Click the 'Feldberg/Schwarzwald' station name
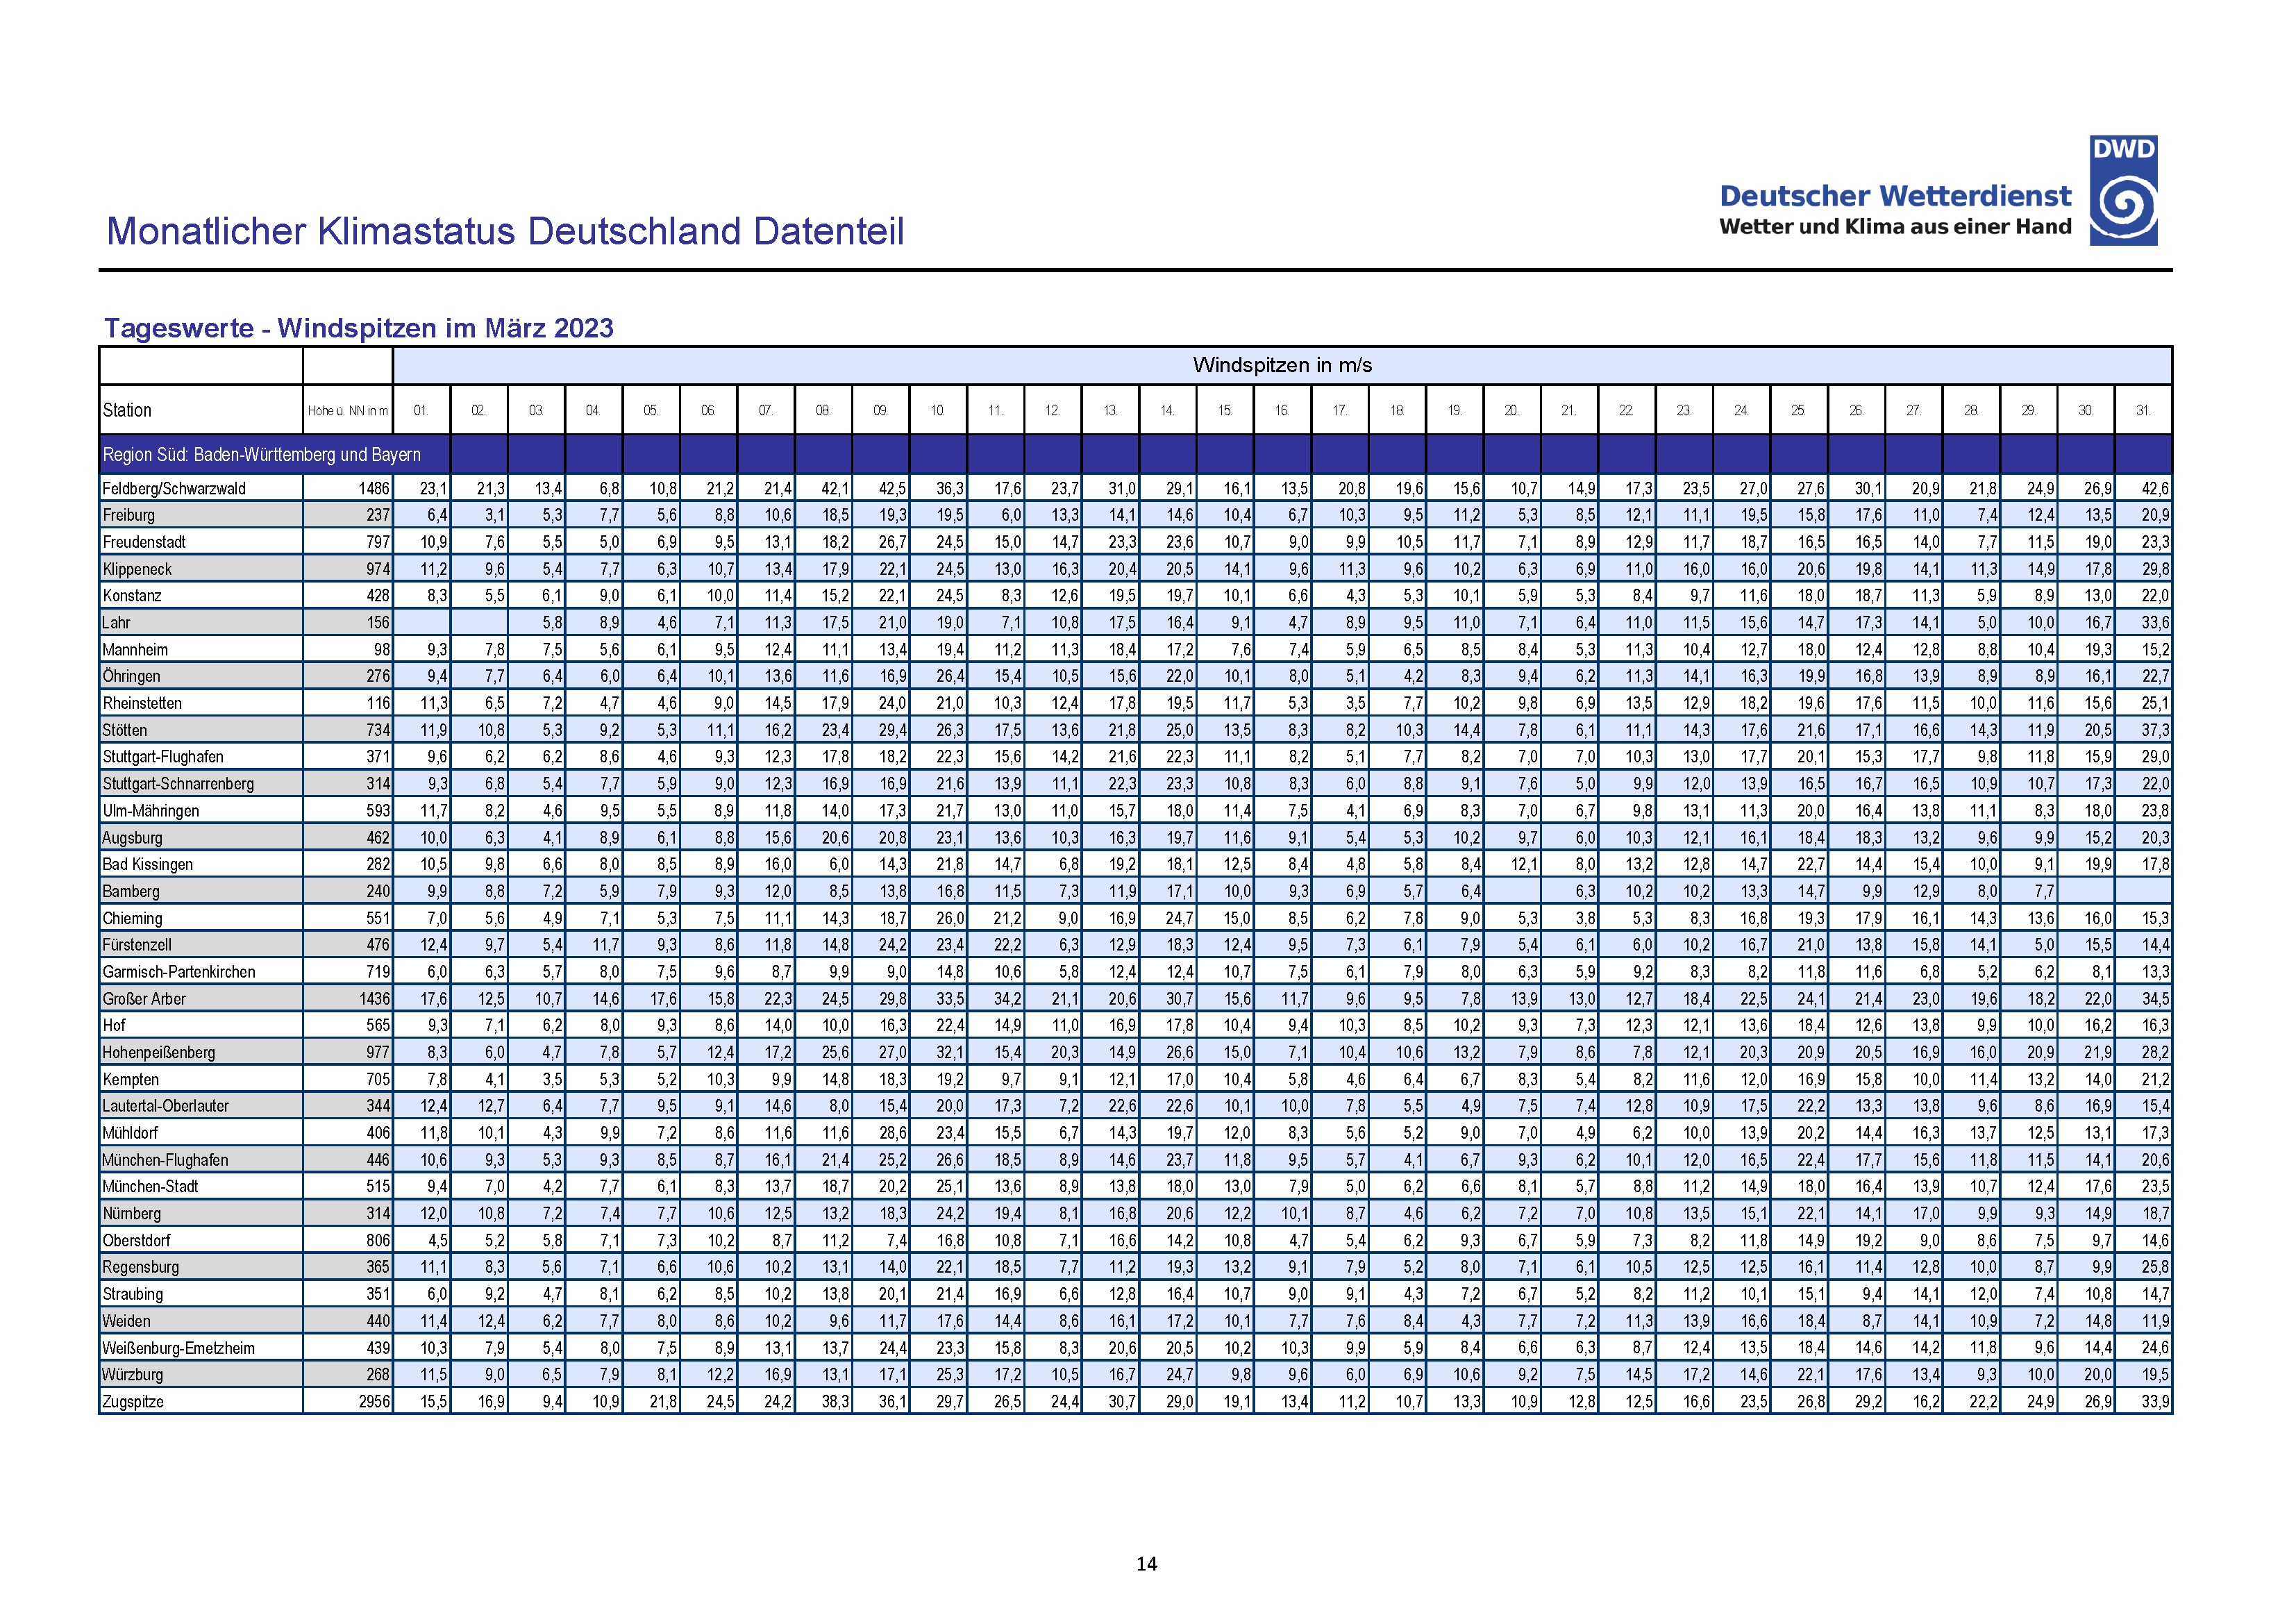 174,489
